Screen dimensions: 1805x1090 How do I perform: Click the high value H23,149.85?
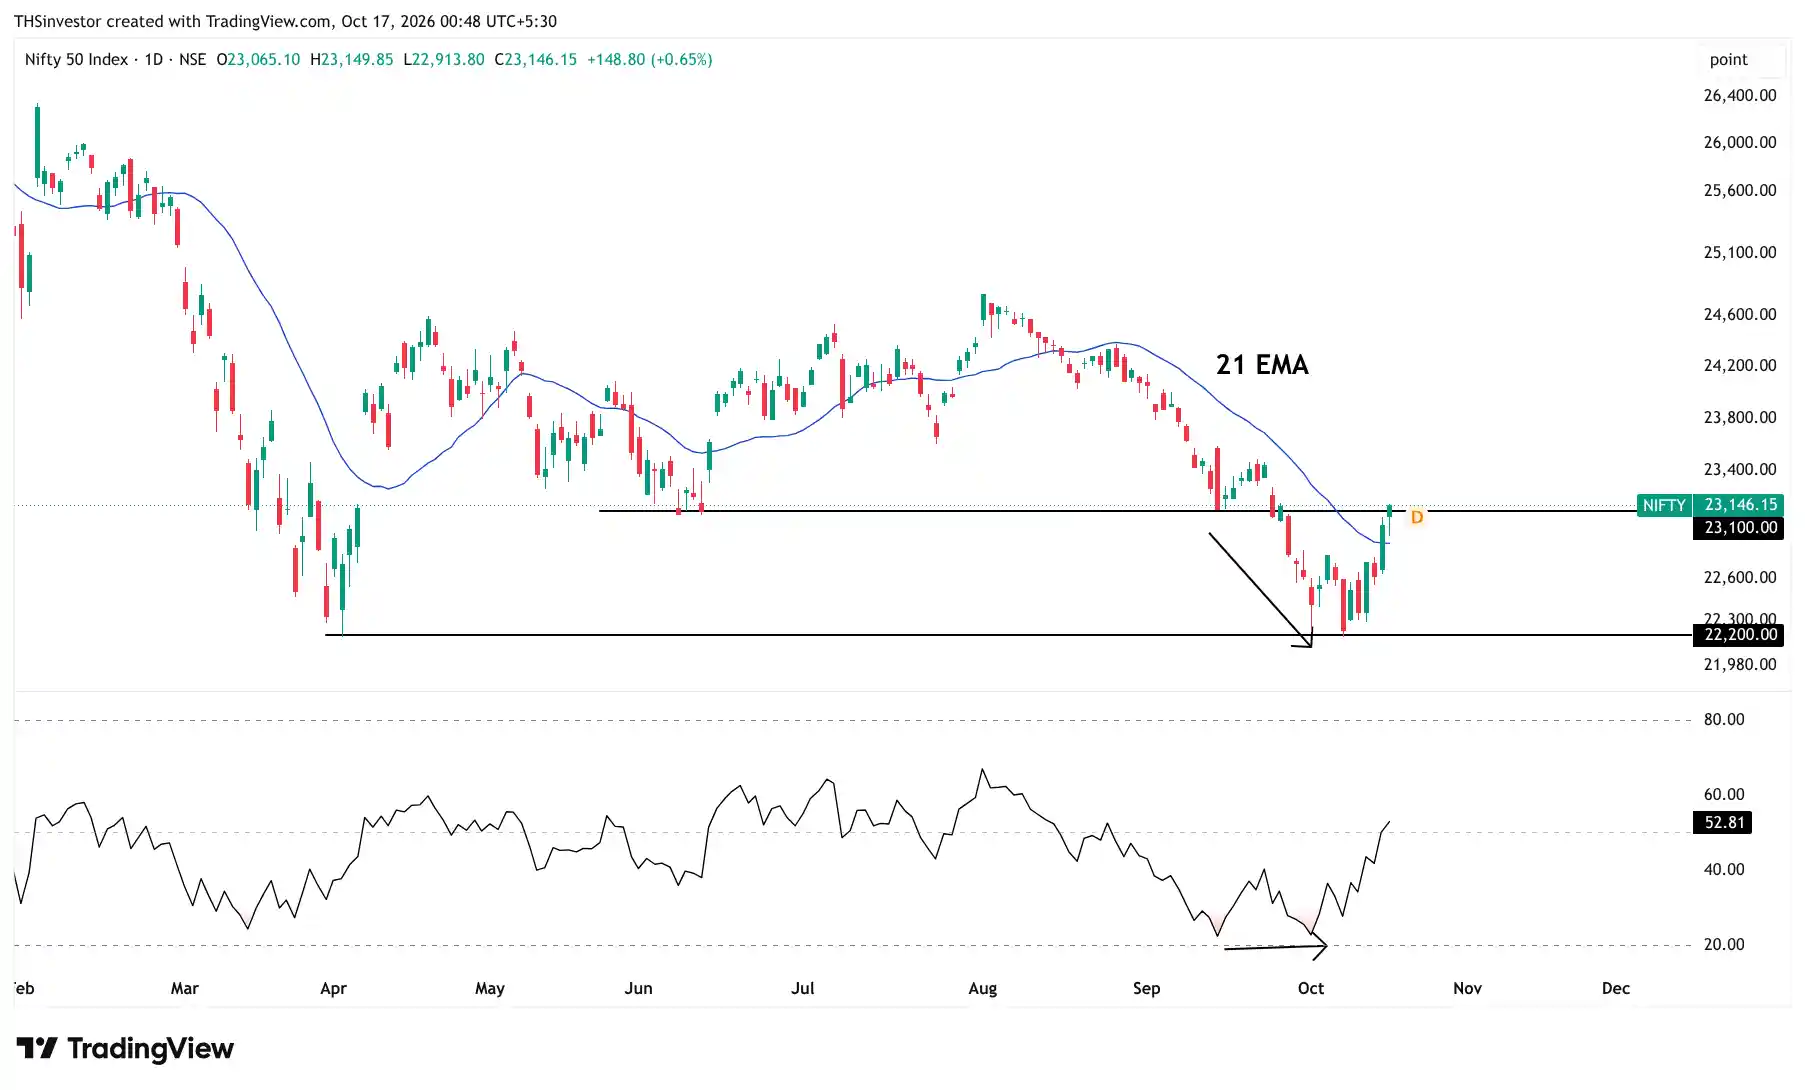pyautogui.click(x=351, y=60)
